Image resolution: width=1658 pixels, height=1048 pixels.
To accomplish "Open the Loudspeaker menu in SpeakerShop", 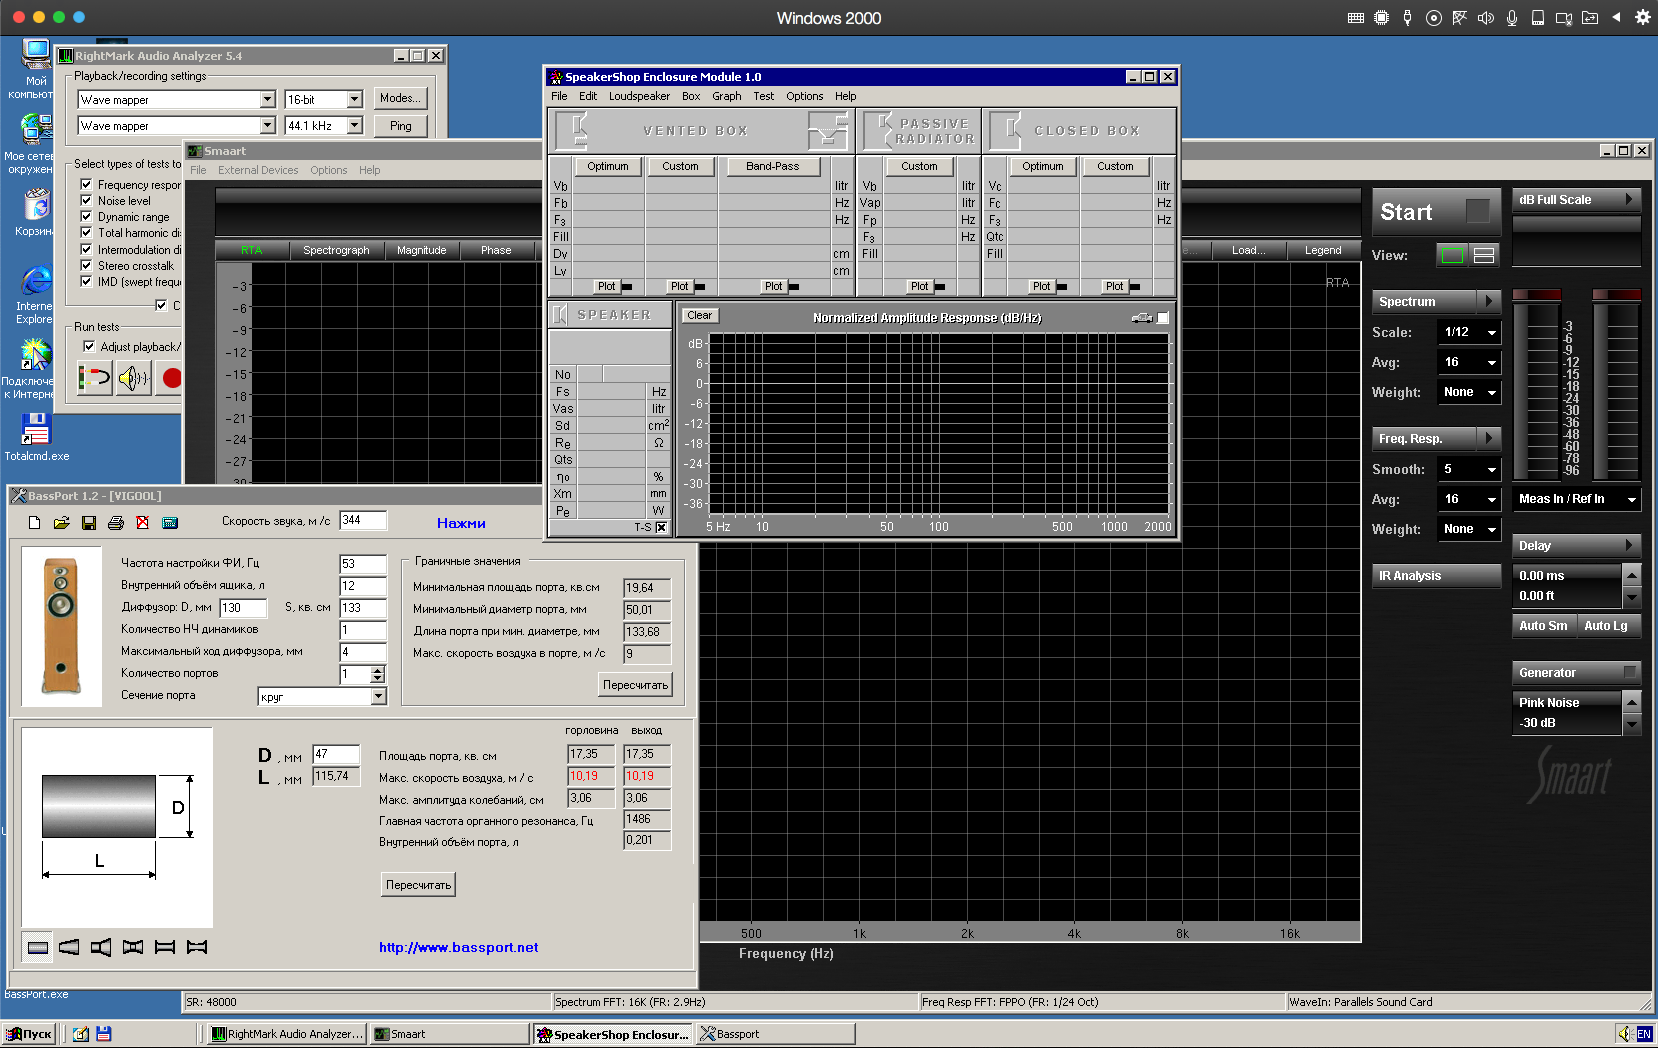I will (639, 96).
